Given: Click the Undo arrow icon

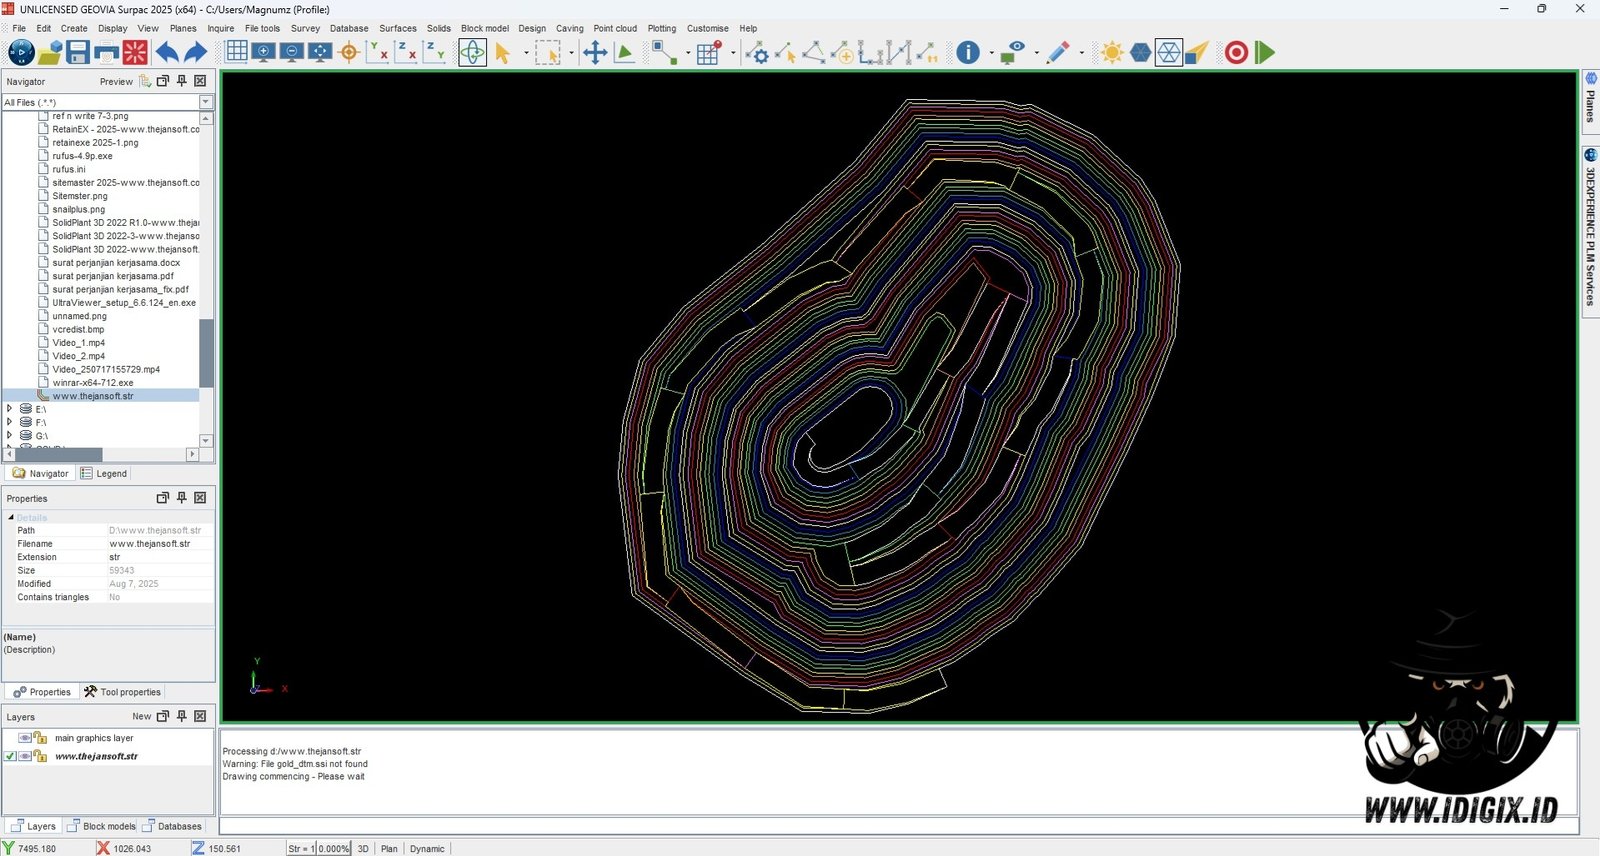Looking at the screenshot, I should coord(167,52).
